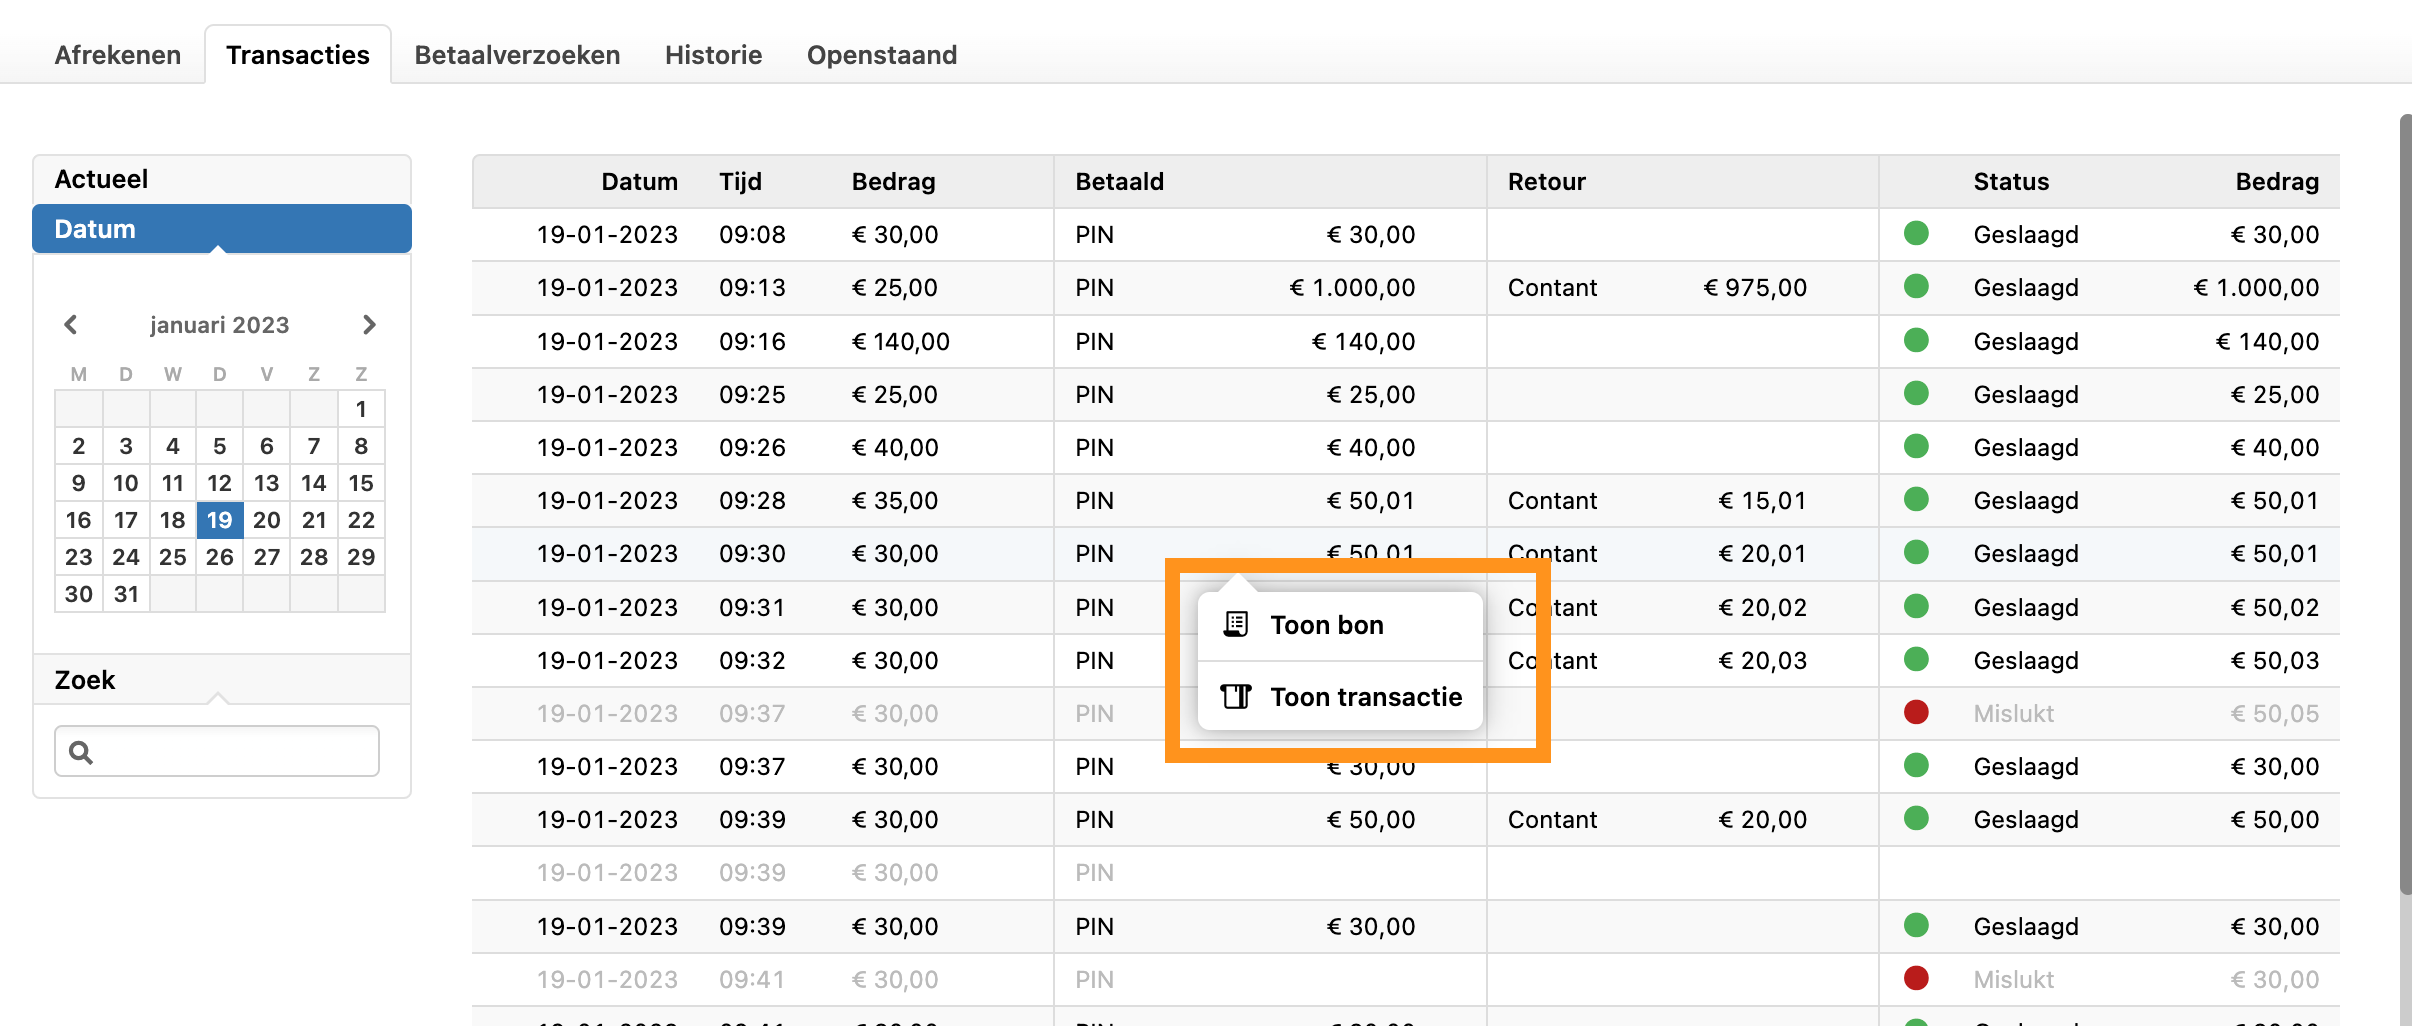Pick day 31 in the calendar
Viewport: 2412px width, 1026px height.
126,594
